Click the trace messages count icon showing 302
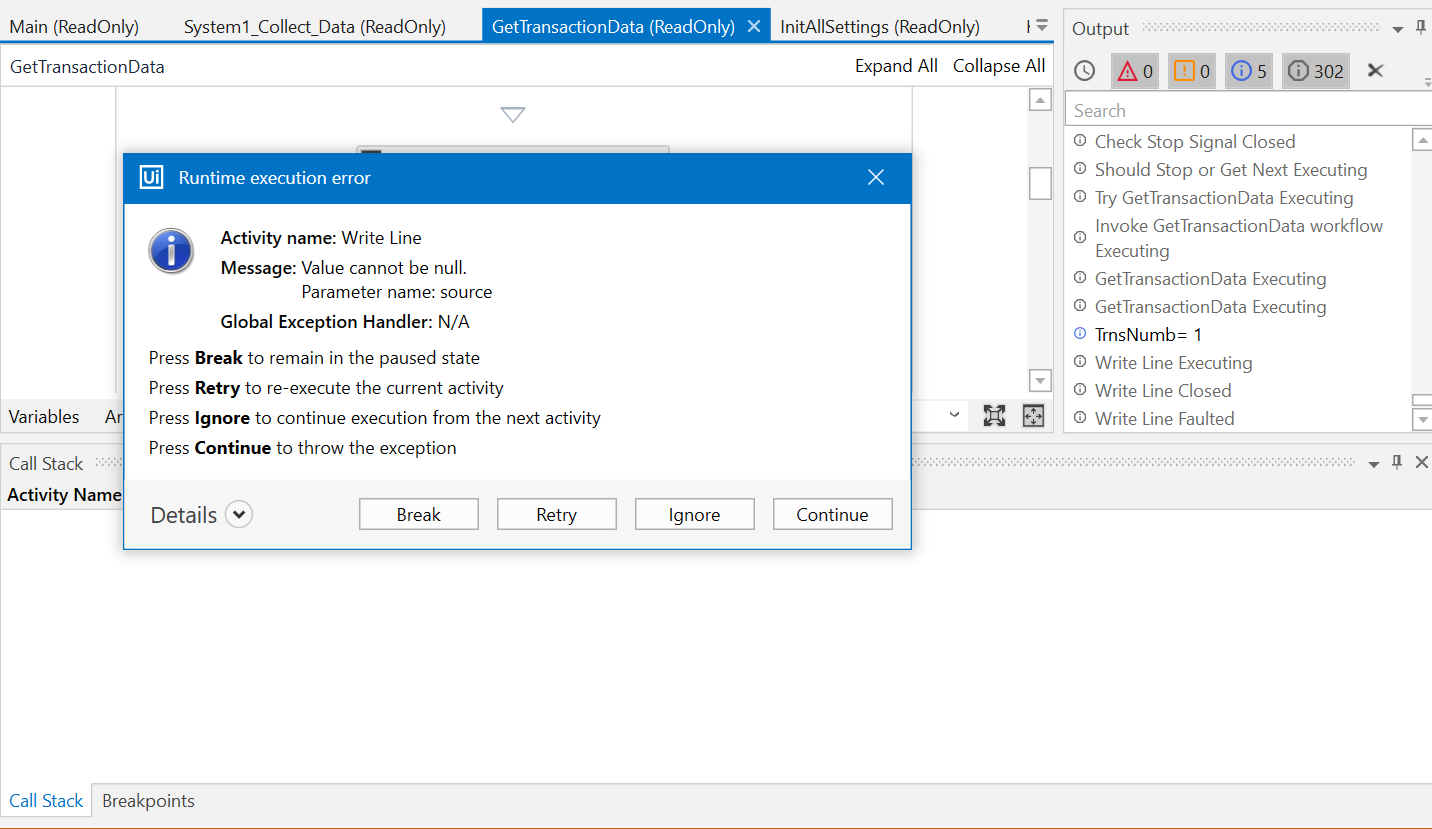The height and width of the screenshot is (829, 1432). pos(1315,70)
